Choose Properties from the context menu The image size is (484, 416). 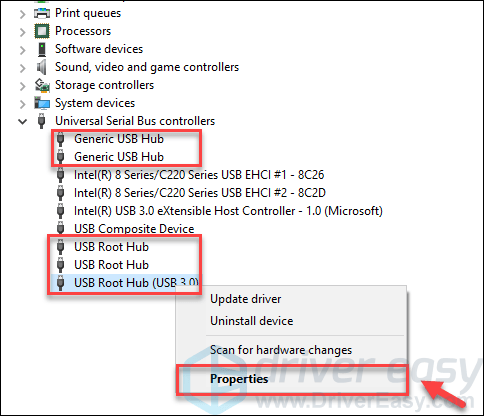239,379
